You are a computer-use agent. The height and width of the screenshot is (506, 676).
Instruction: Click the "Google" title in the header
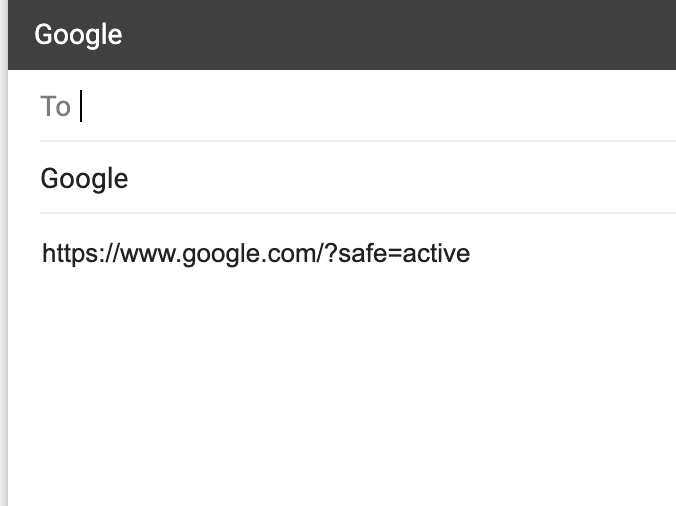coord(78,35)
